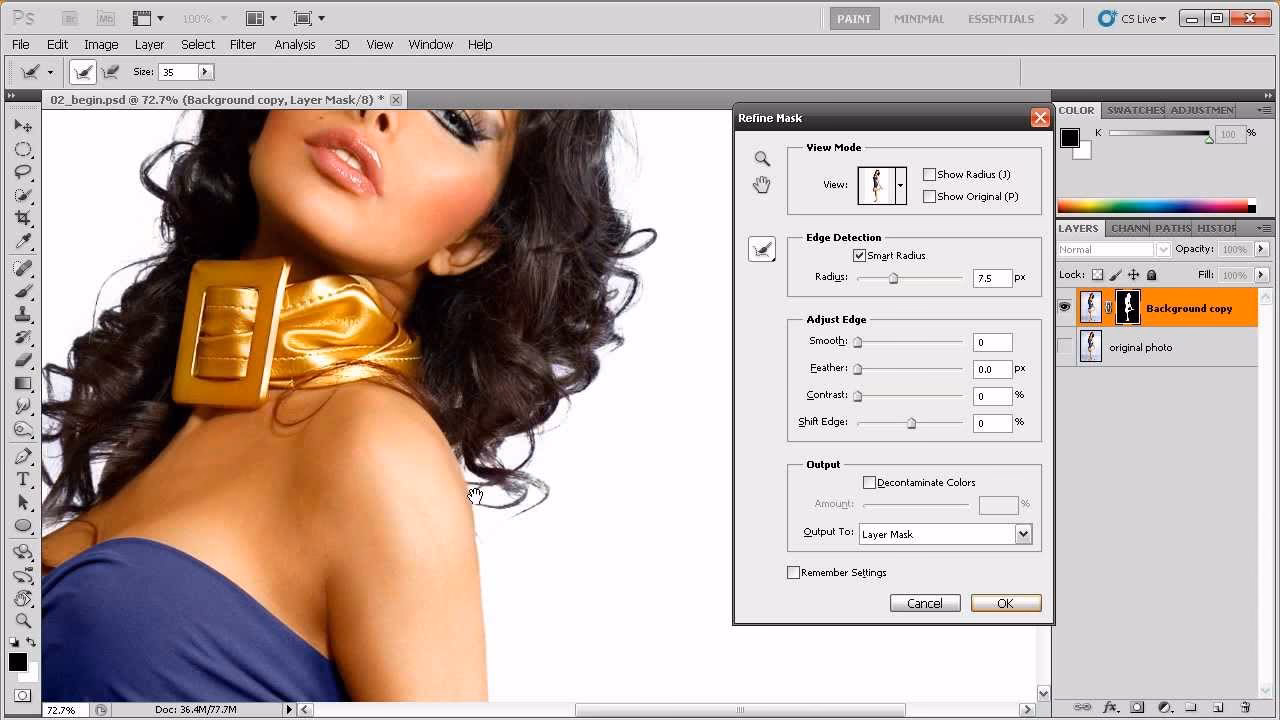This screenshot has width=1280, height=720.
Task: Activate the Refine Radius brush in the dialog
Action: click(x=761, y=248)
